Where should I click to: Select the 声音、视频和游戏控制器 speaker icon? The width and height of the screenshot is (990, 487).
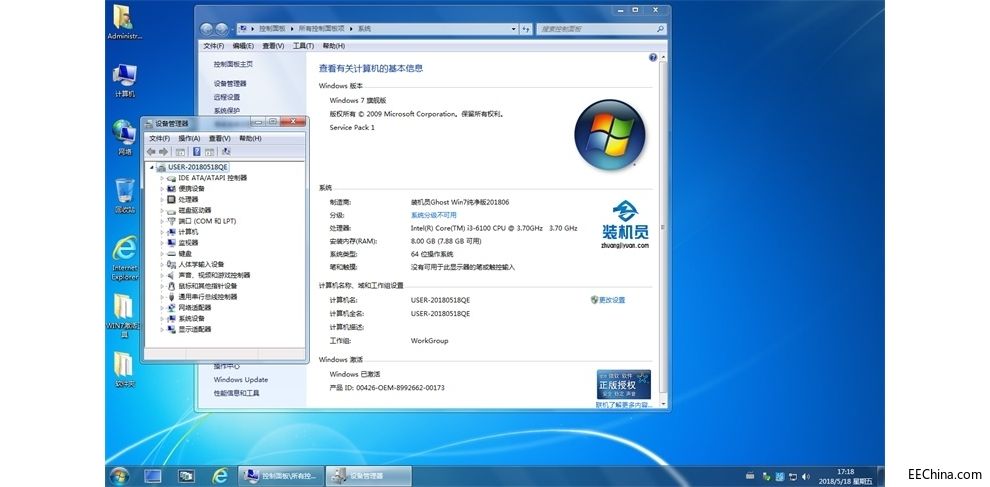(x=171, y=275)
